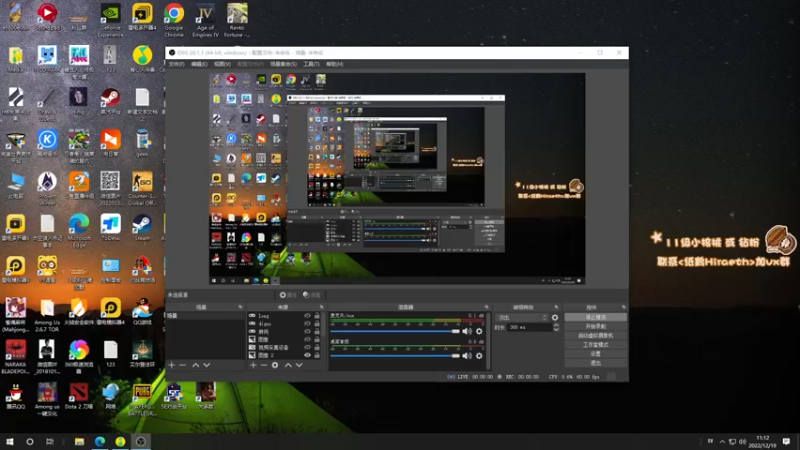Remove the selected scene with minus icon
This screenshot has height=450, width=800.
182,365
